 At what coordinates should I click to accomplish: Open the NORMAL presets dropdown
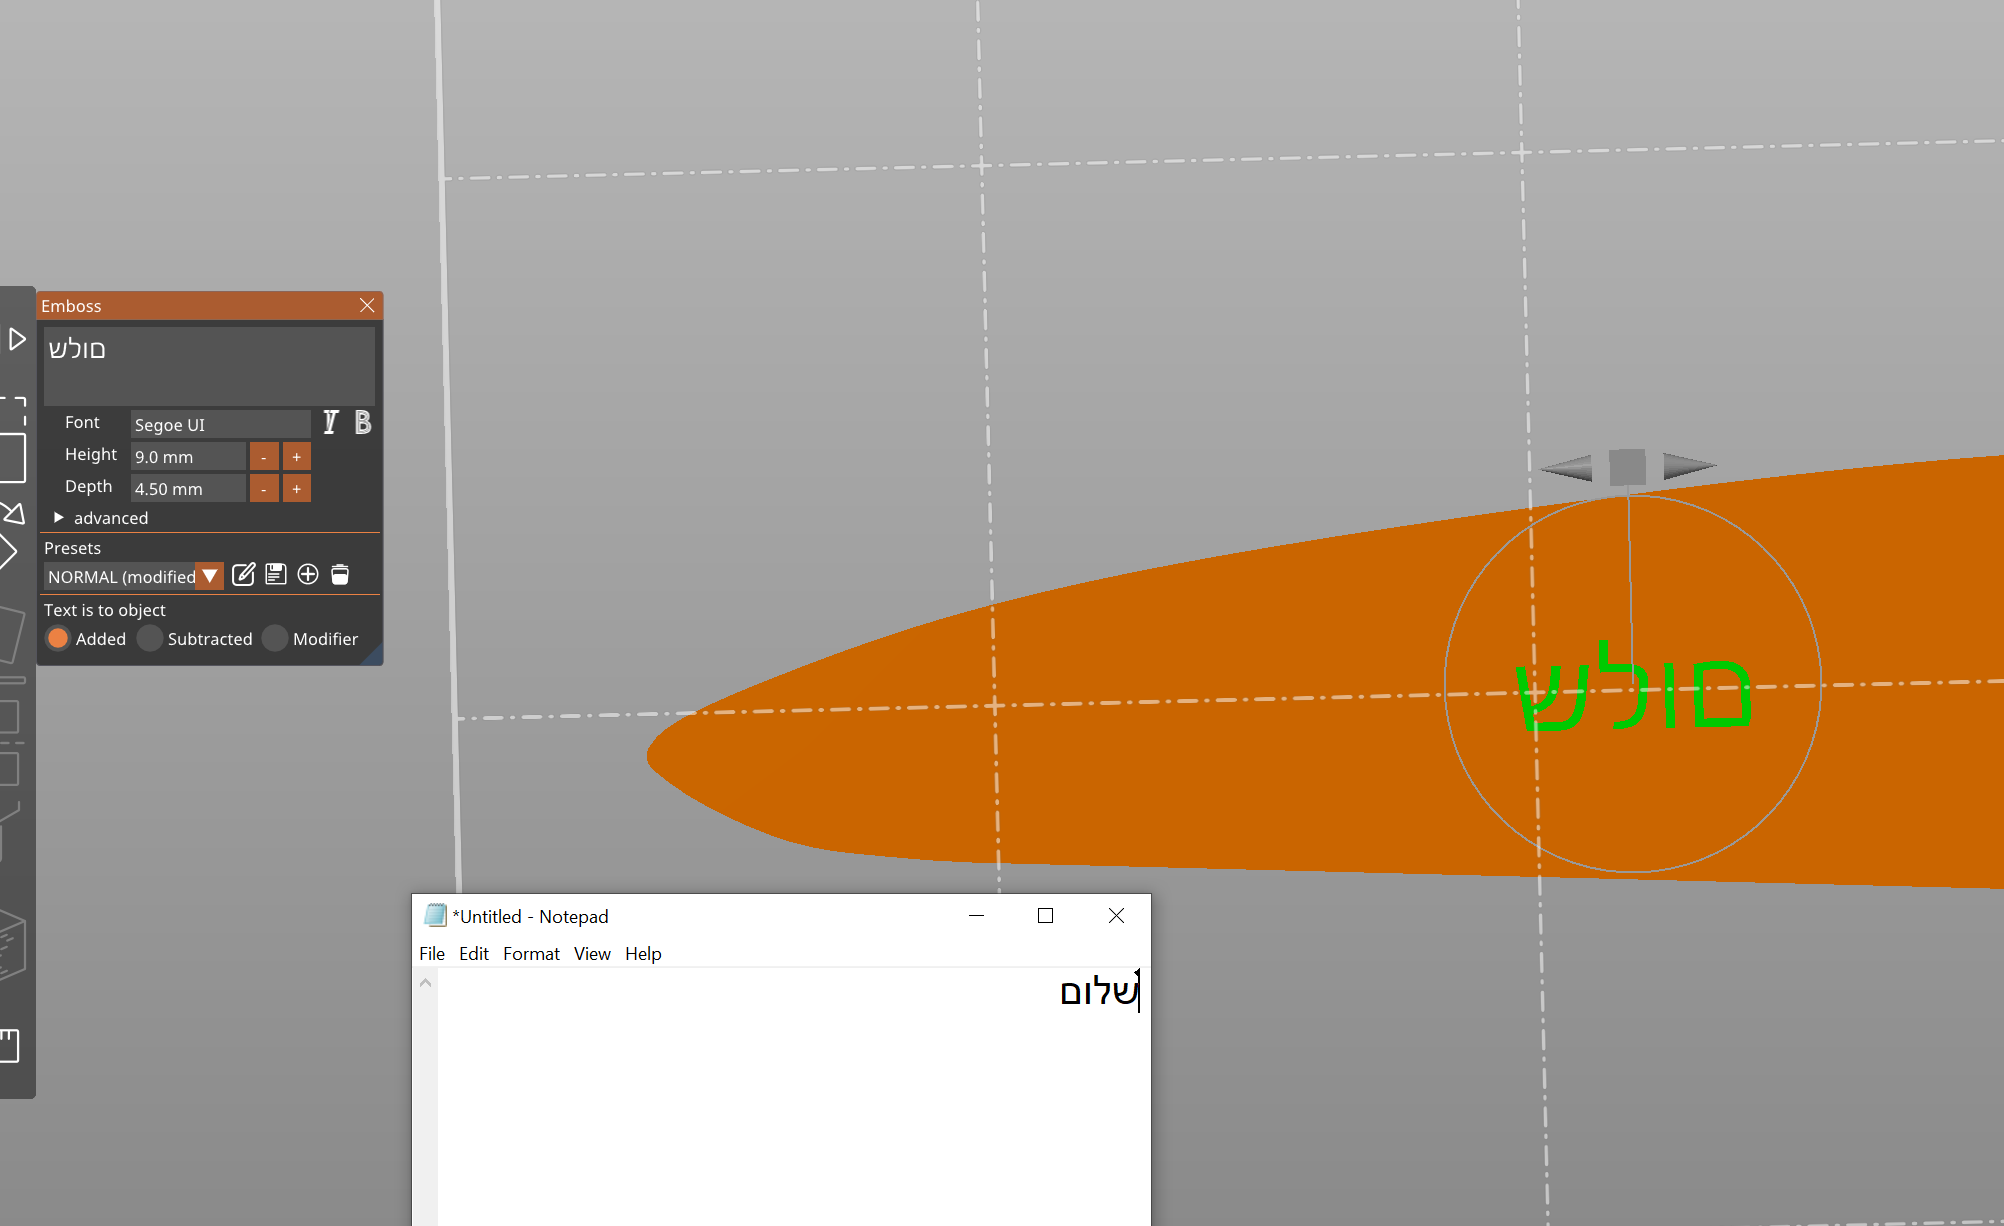pos(209,576)
